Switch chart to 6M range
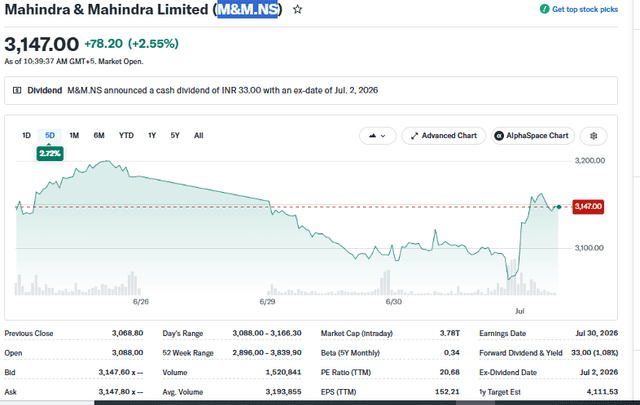This screenshot has width=640, height=405. coord(99,136)
